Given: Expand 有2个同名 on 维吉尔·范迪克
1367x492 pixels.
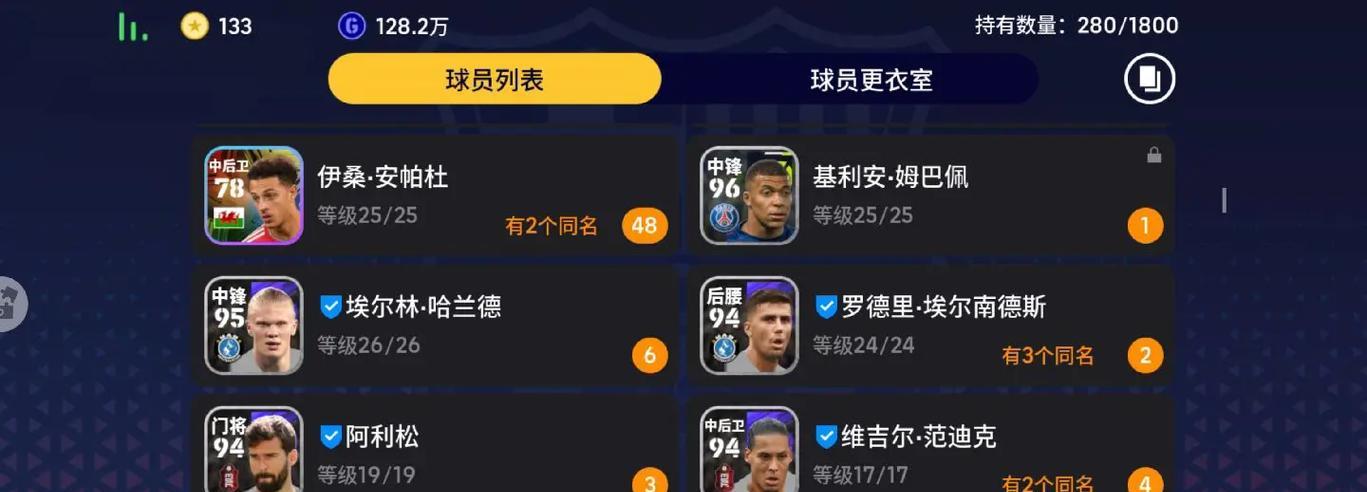Looking at the screenshot, I should click(1047, 484).
